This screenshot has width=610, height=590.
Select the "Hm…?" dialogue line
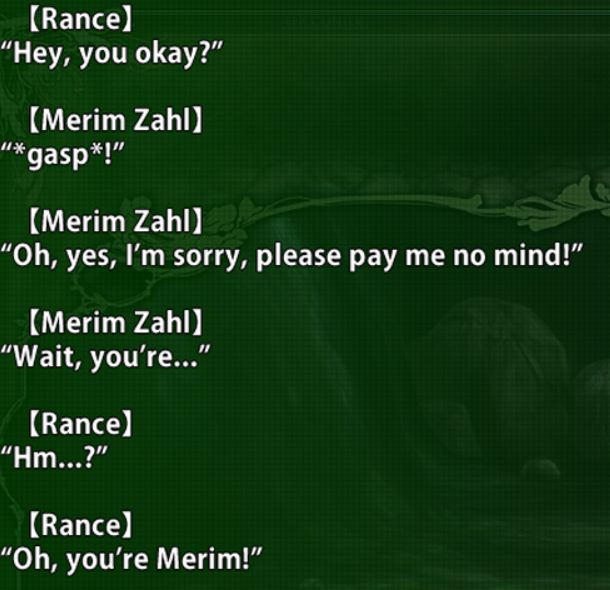coord(54,458)
